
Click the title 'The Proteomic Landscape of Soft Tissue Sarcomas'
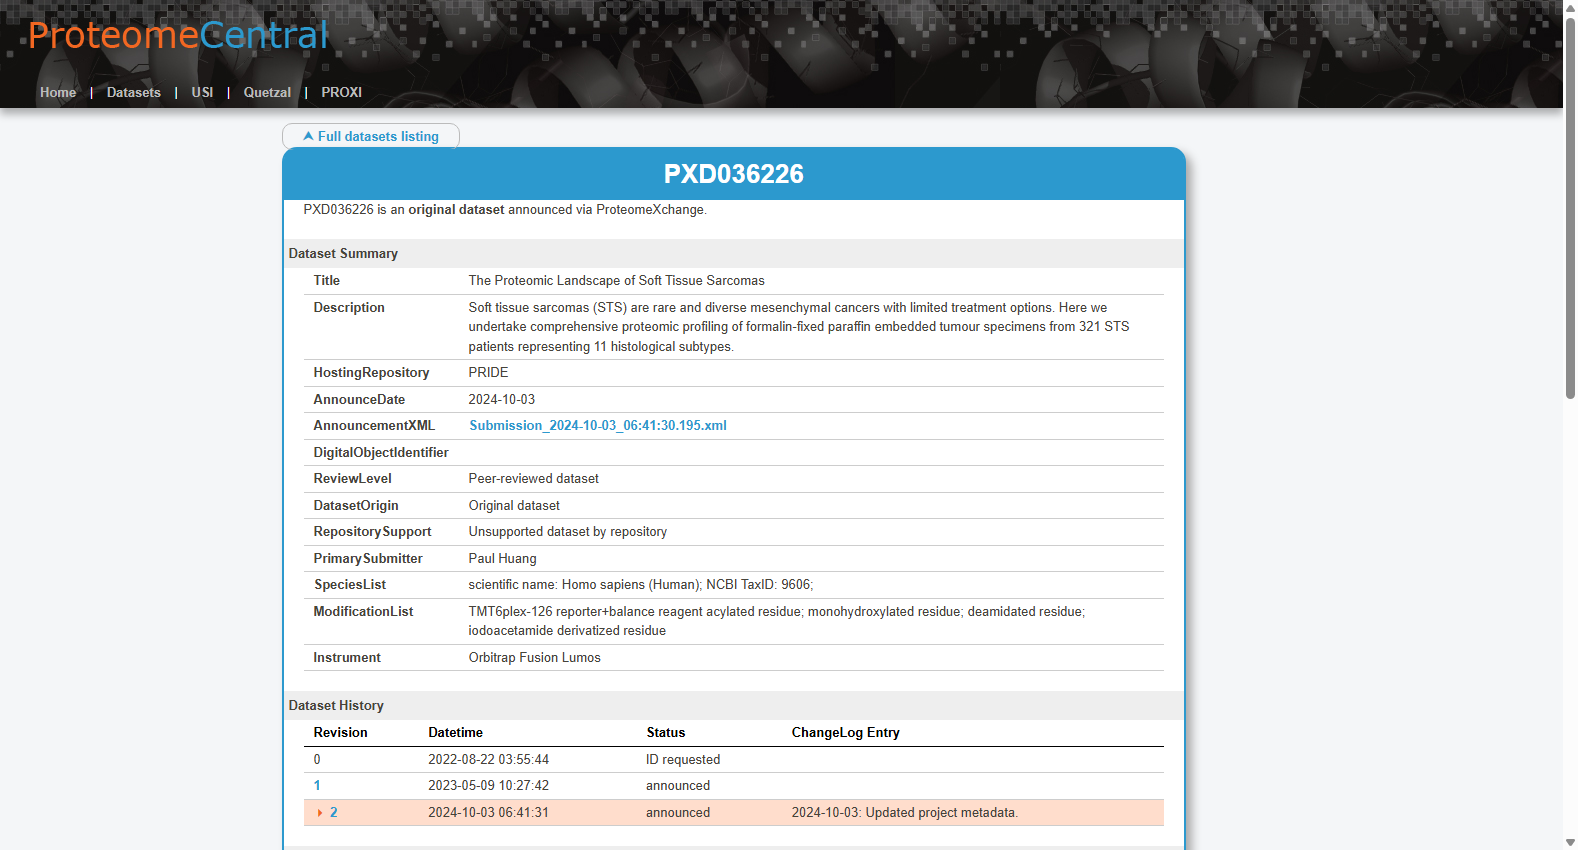pos(616,281)
